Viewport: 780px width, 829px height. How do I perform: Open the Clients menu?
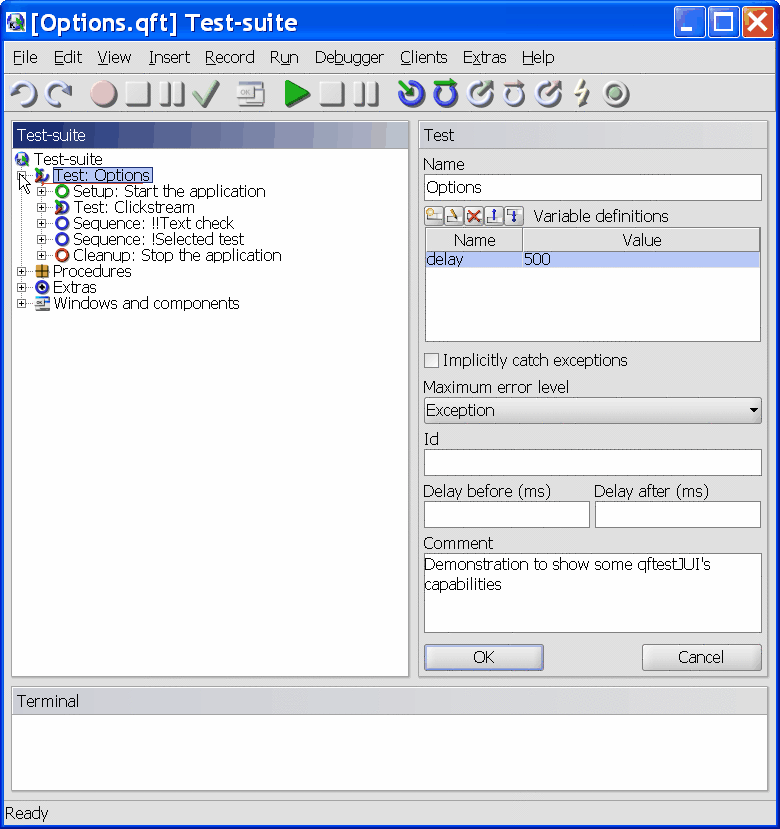[x=424, y=57]
